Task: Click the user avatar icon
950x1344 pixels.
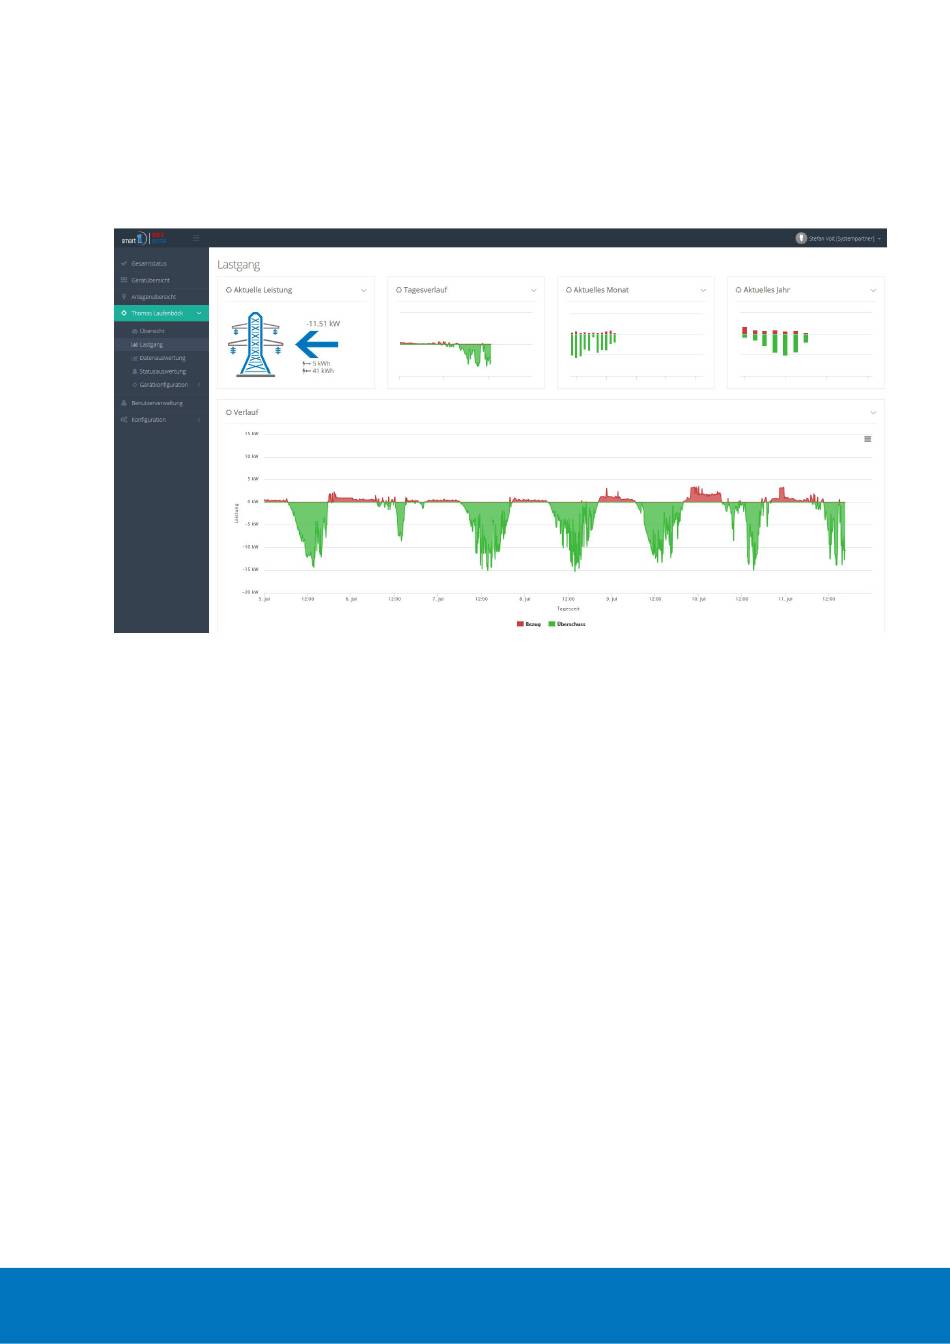Action: click(x=801, y=239)
